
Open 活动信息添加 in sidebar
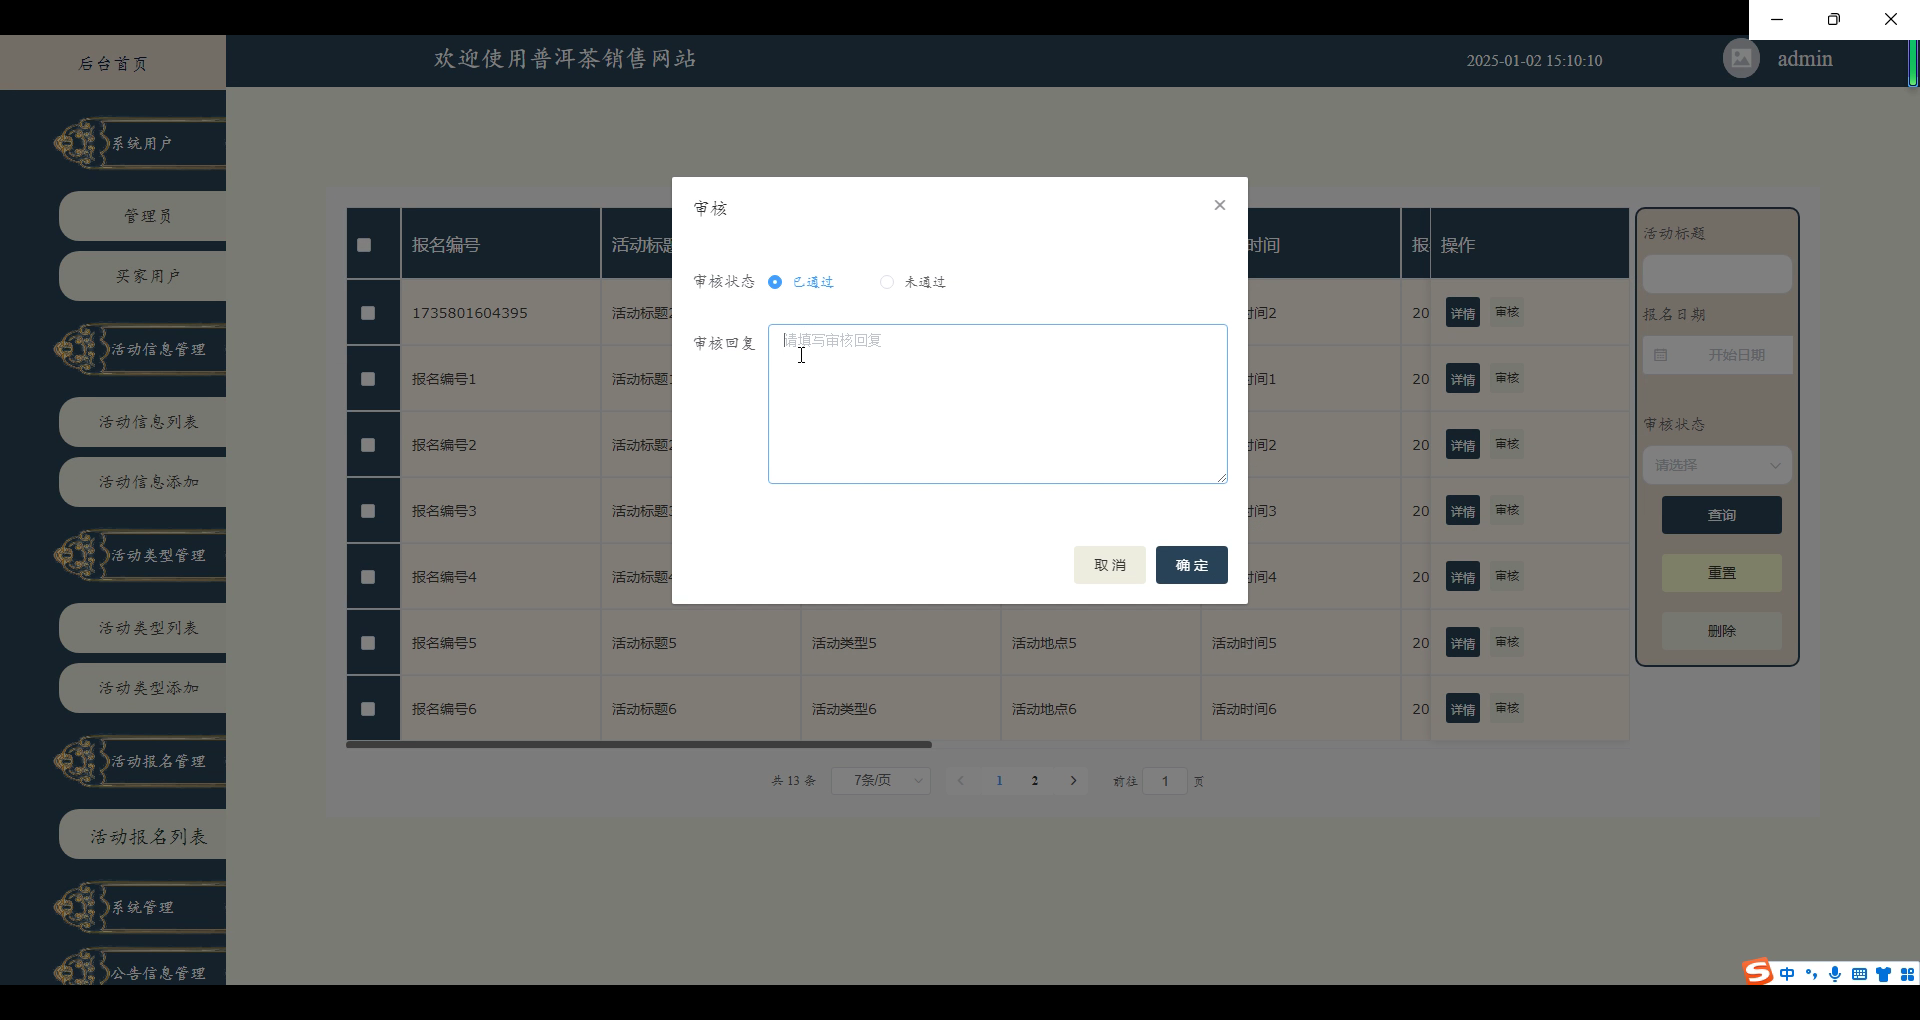tap(143, 482)
